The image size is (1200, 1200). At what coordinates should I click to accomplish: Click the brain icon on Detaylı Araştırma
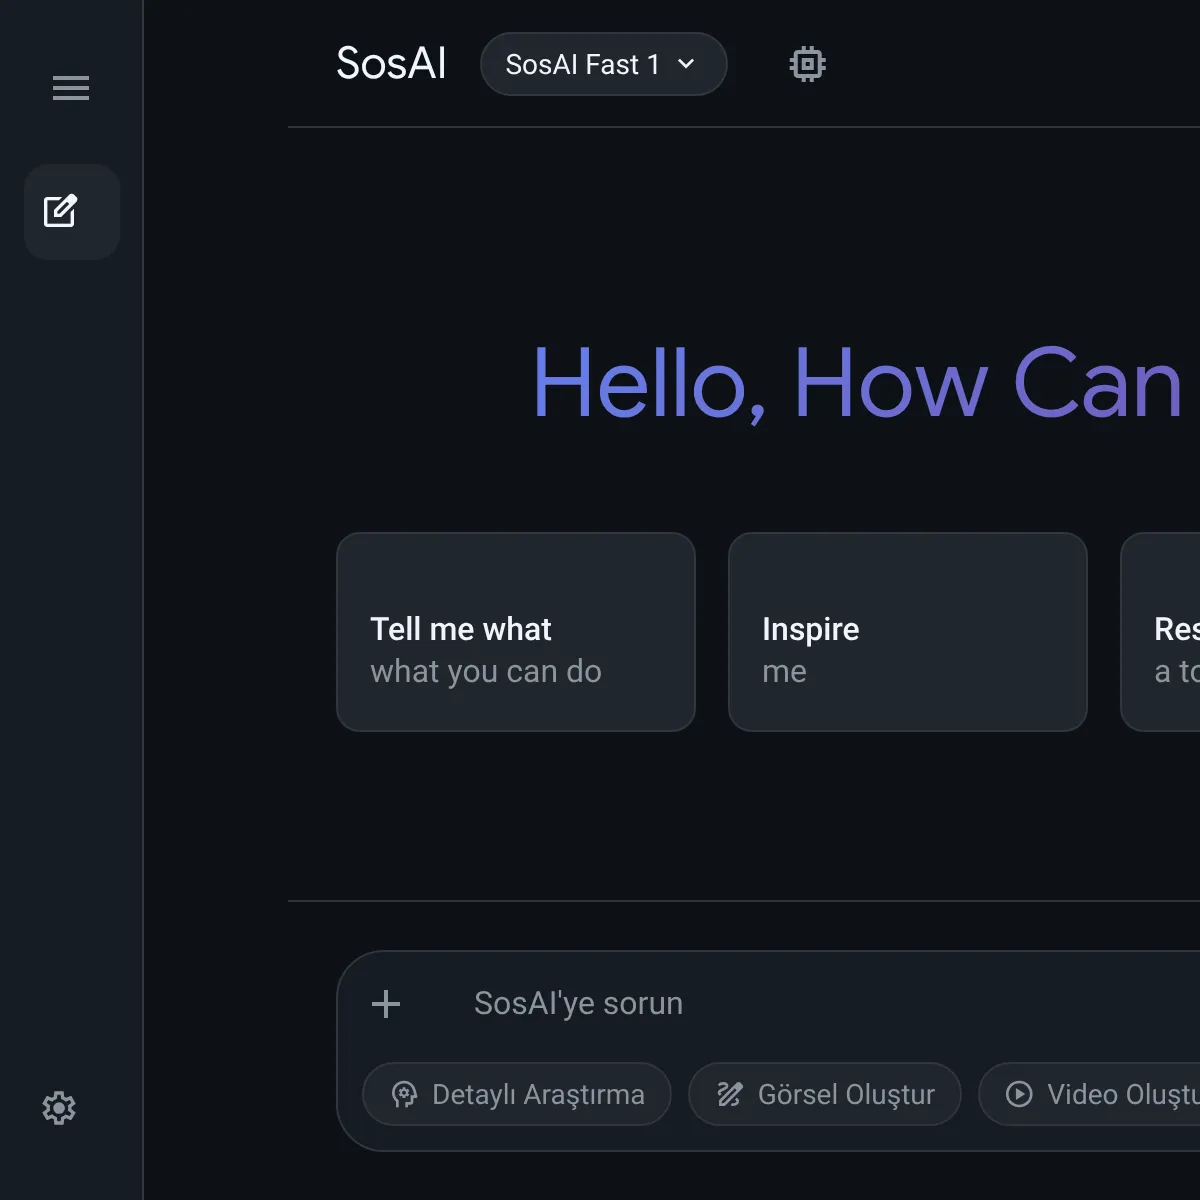point(404,1094)
